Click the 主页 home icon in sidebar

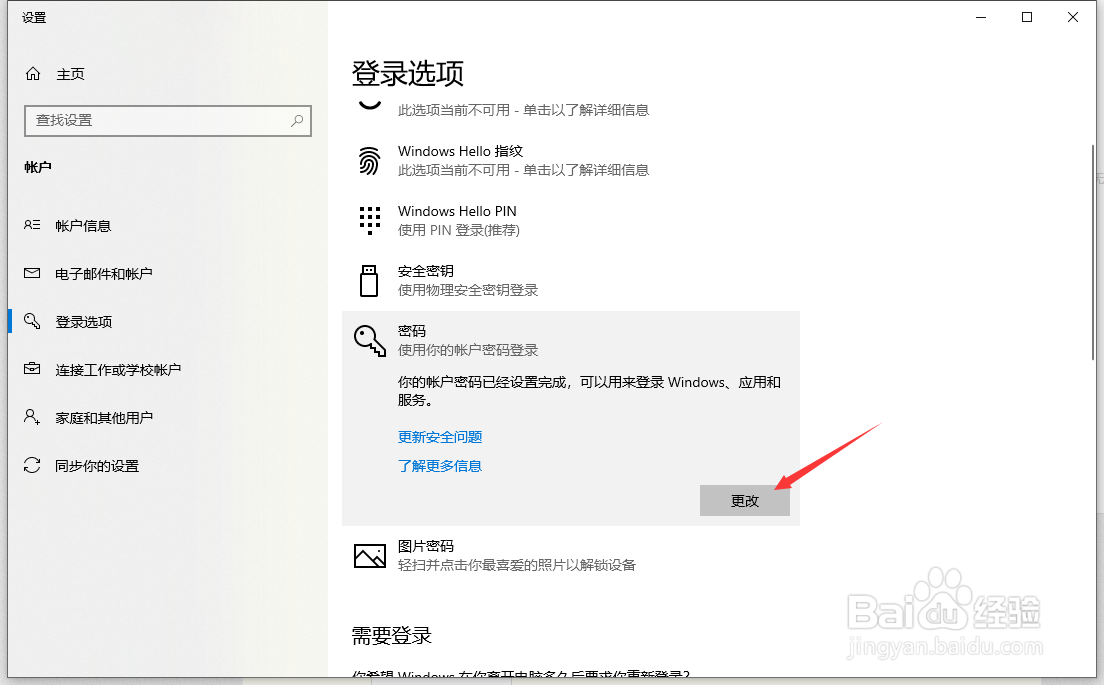31,73
